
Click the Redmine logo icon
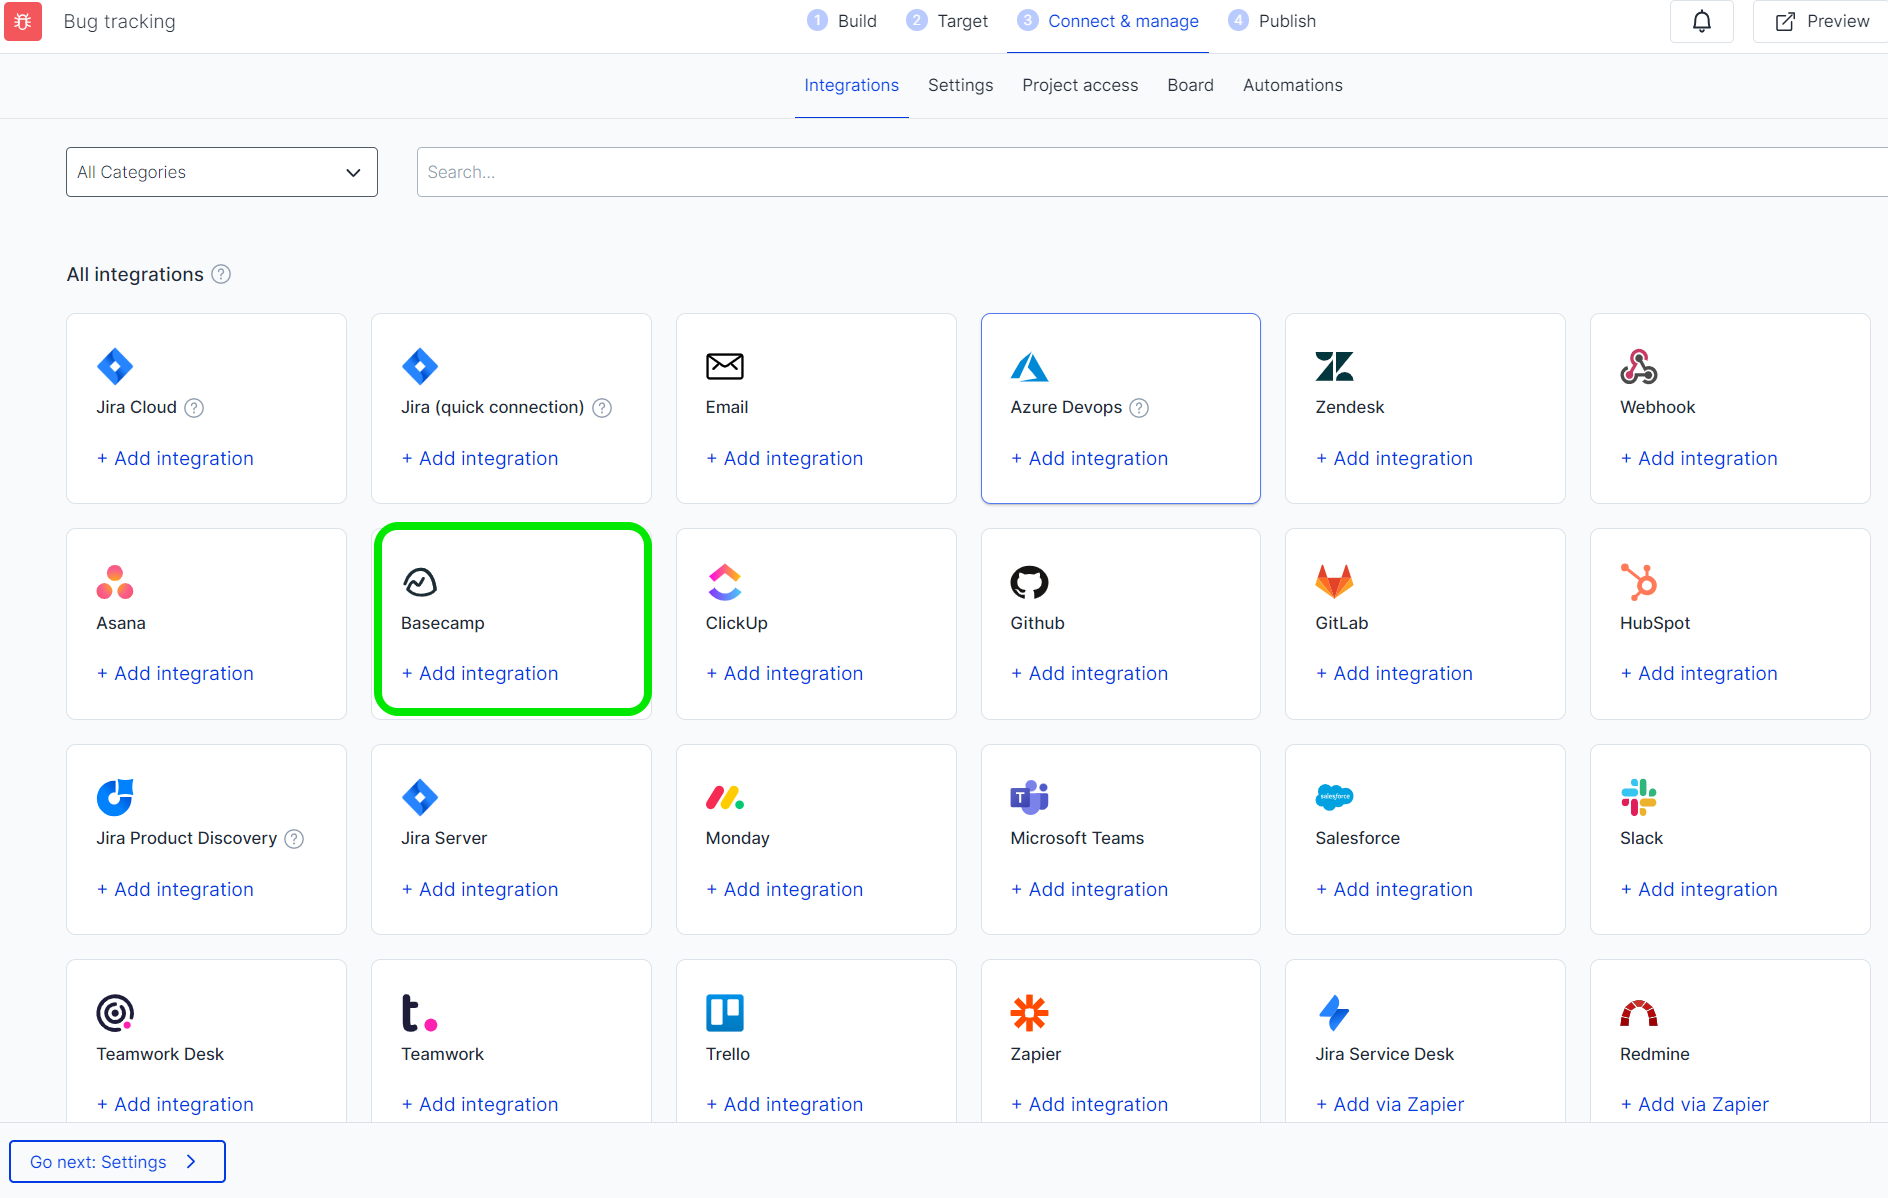point(1639,1014)
